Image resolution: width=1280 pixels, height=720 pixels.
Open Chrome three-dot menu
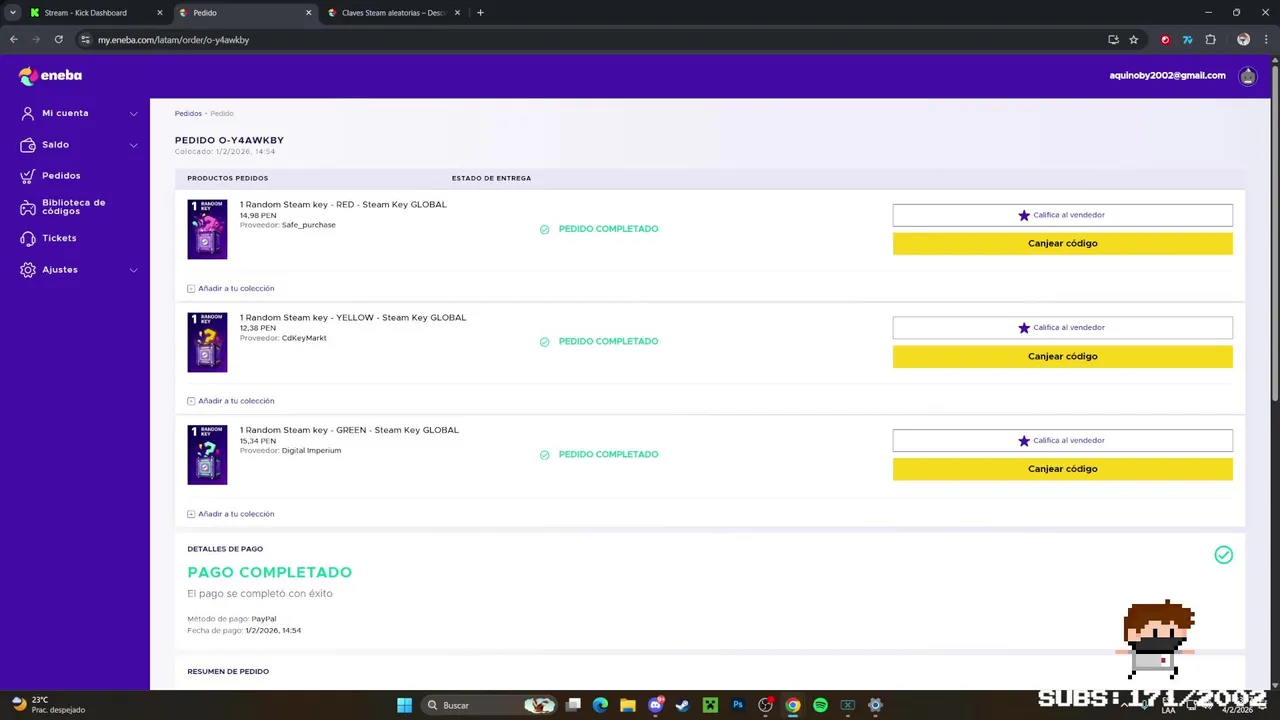(1266, 40)
